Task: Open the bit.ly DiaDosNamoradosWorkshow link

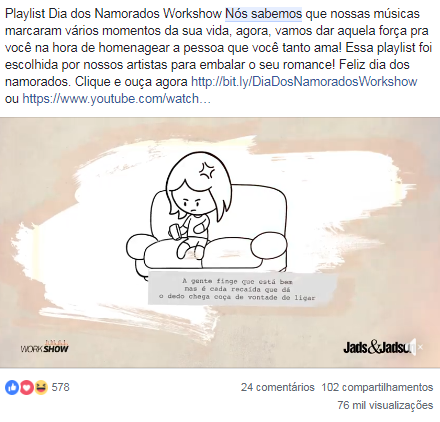Action: [x=304, y=81]
